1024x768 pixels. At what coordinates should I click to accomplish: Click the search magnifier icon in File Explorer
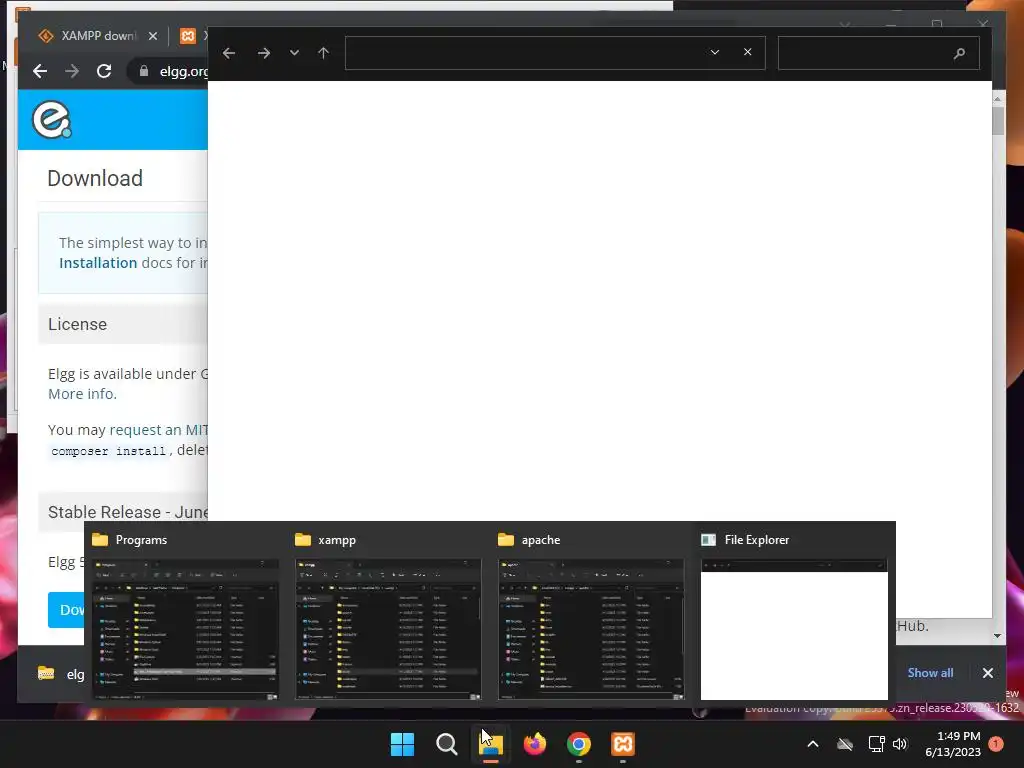(959, 54)
